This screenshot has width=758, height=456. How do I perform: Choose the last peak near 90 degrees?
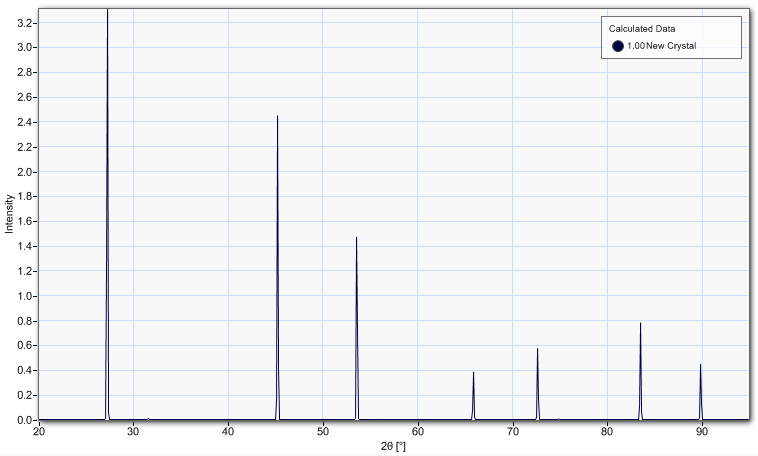tap(700, 392)
